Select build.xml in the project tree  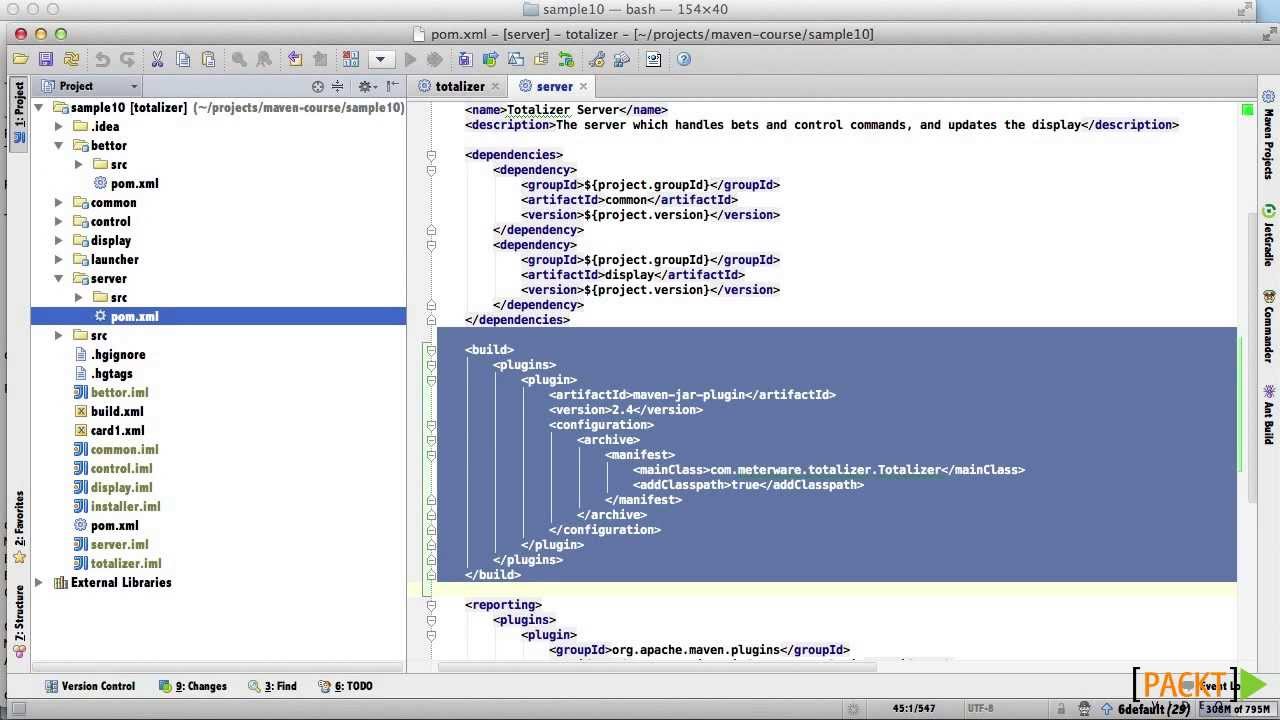coord(116,412)
